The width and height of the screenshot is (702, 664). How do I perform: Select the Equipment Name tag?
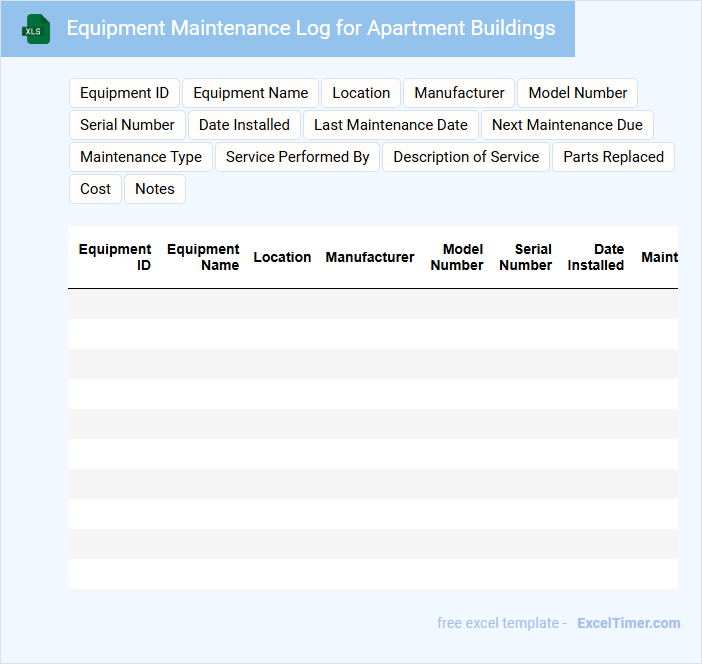250,93
